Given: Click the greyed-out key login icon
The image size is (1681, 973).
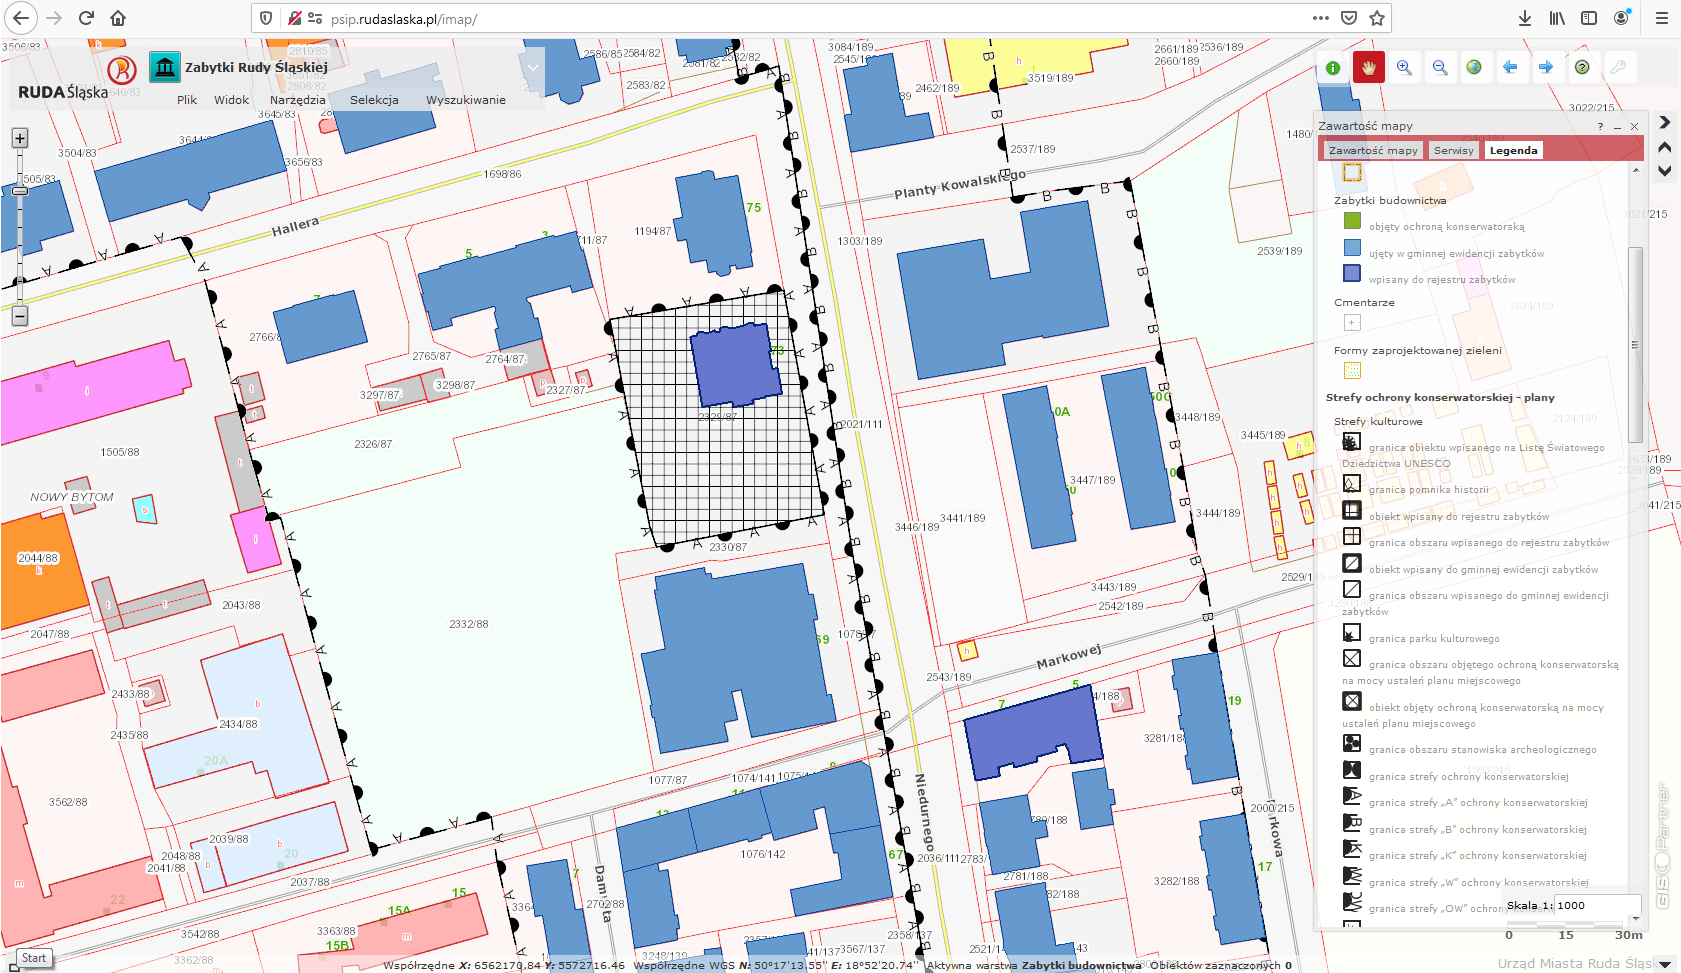Looking at the screenshot, I should pos(1617,67).
